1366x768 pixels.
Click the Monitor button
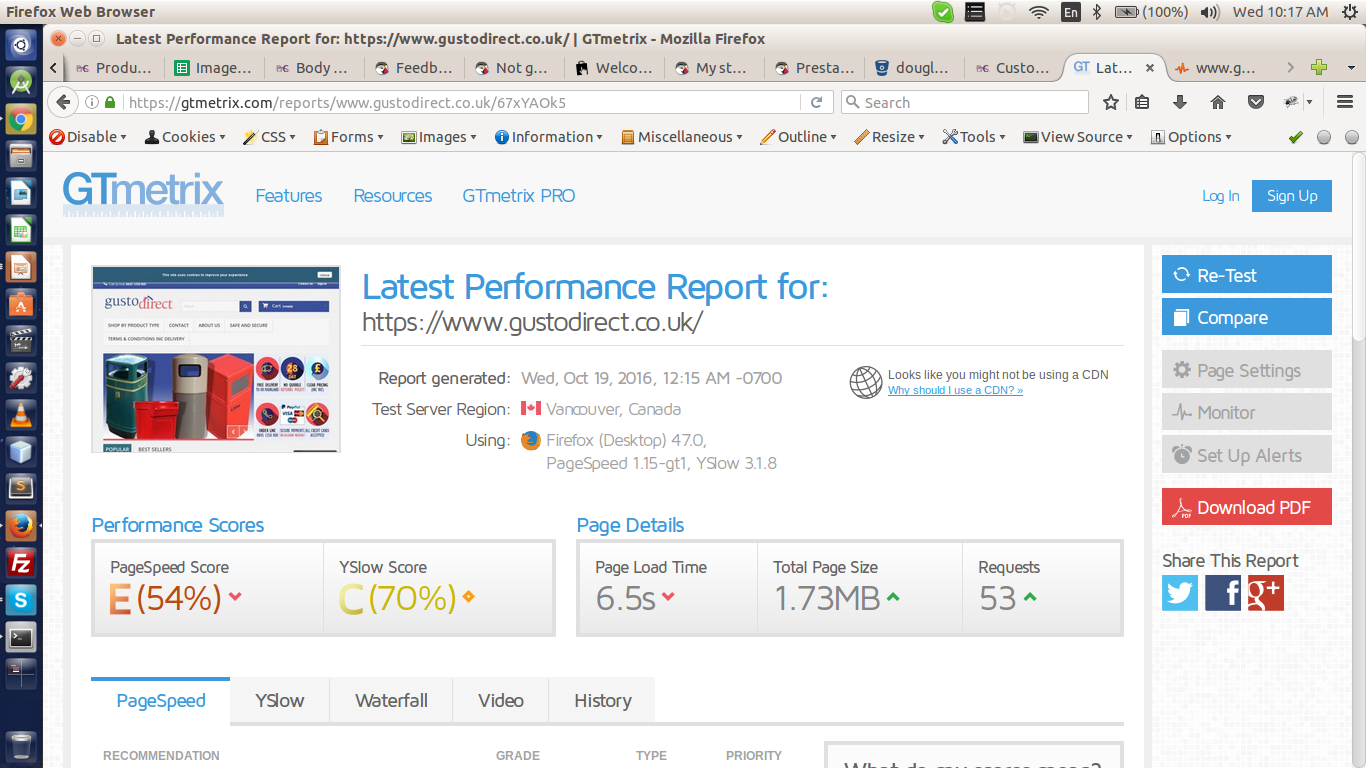point(1247,412)
